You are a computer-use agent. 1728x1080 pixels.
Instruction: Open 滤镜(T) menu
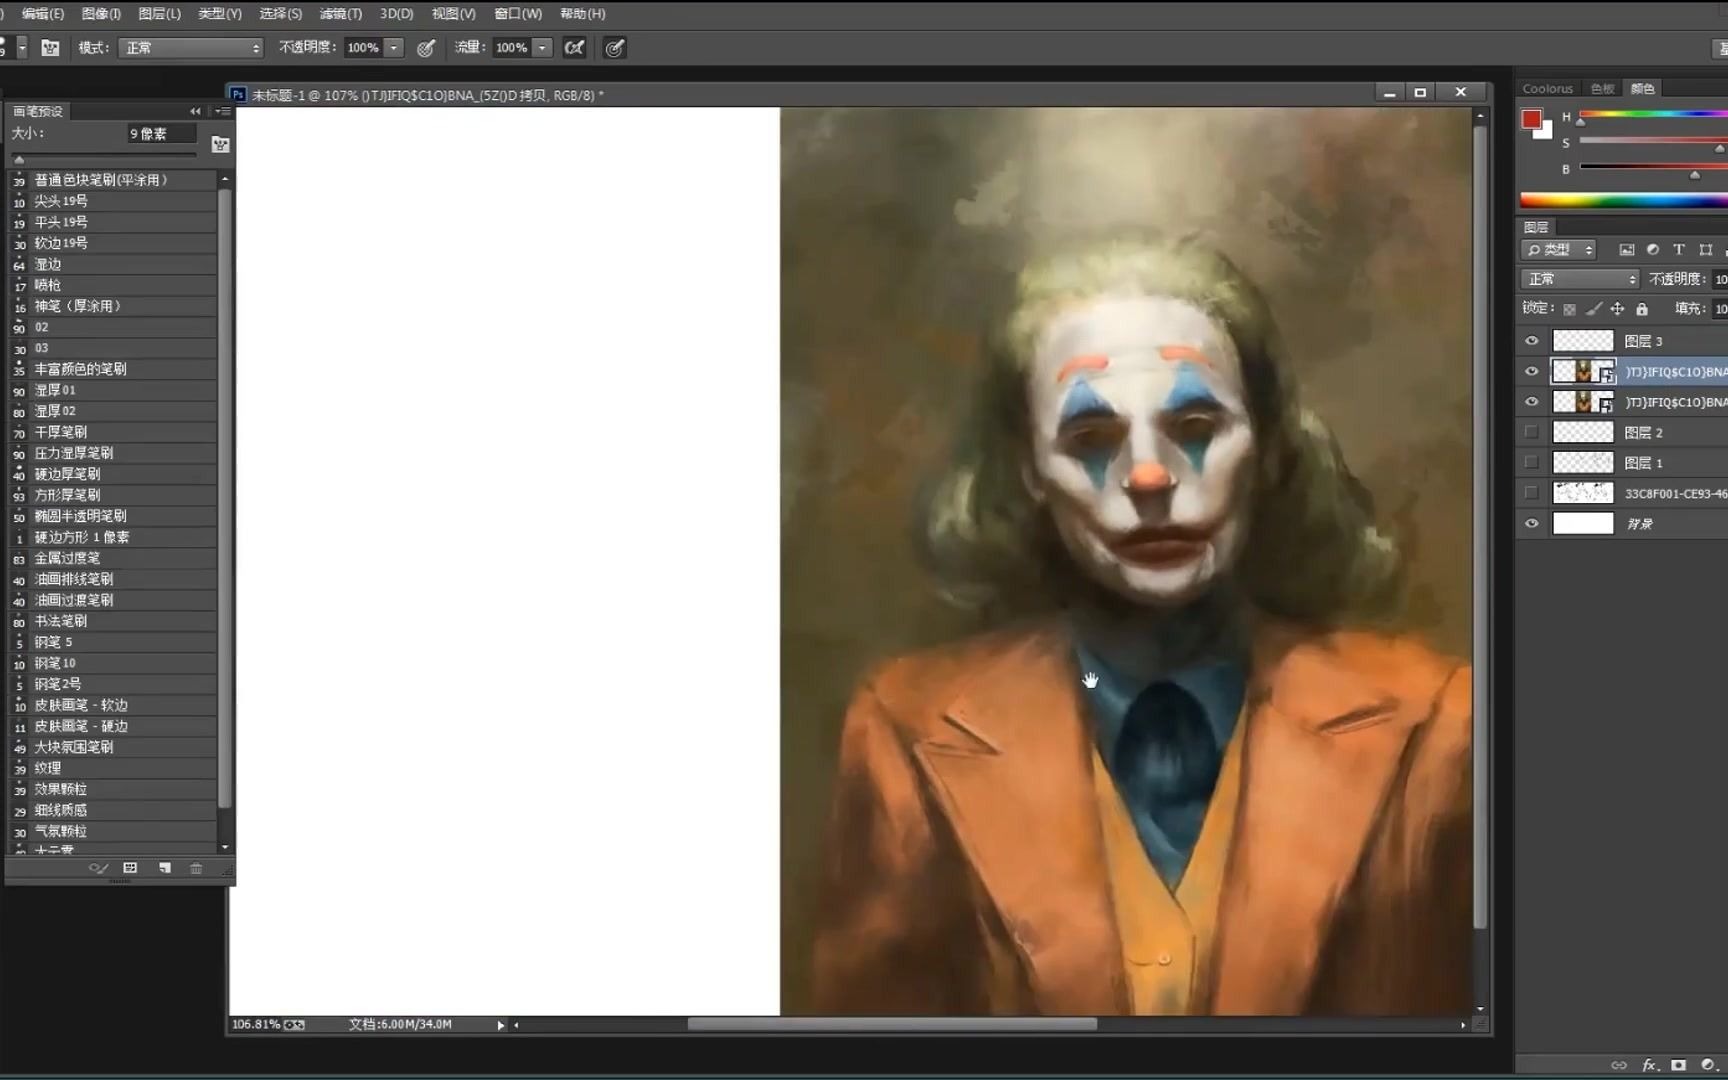(x=341, y=13)
